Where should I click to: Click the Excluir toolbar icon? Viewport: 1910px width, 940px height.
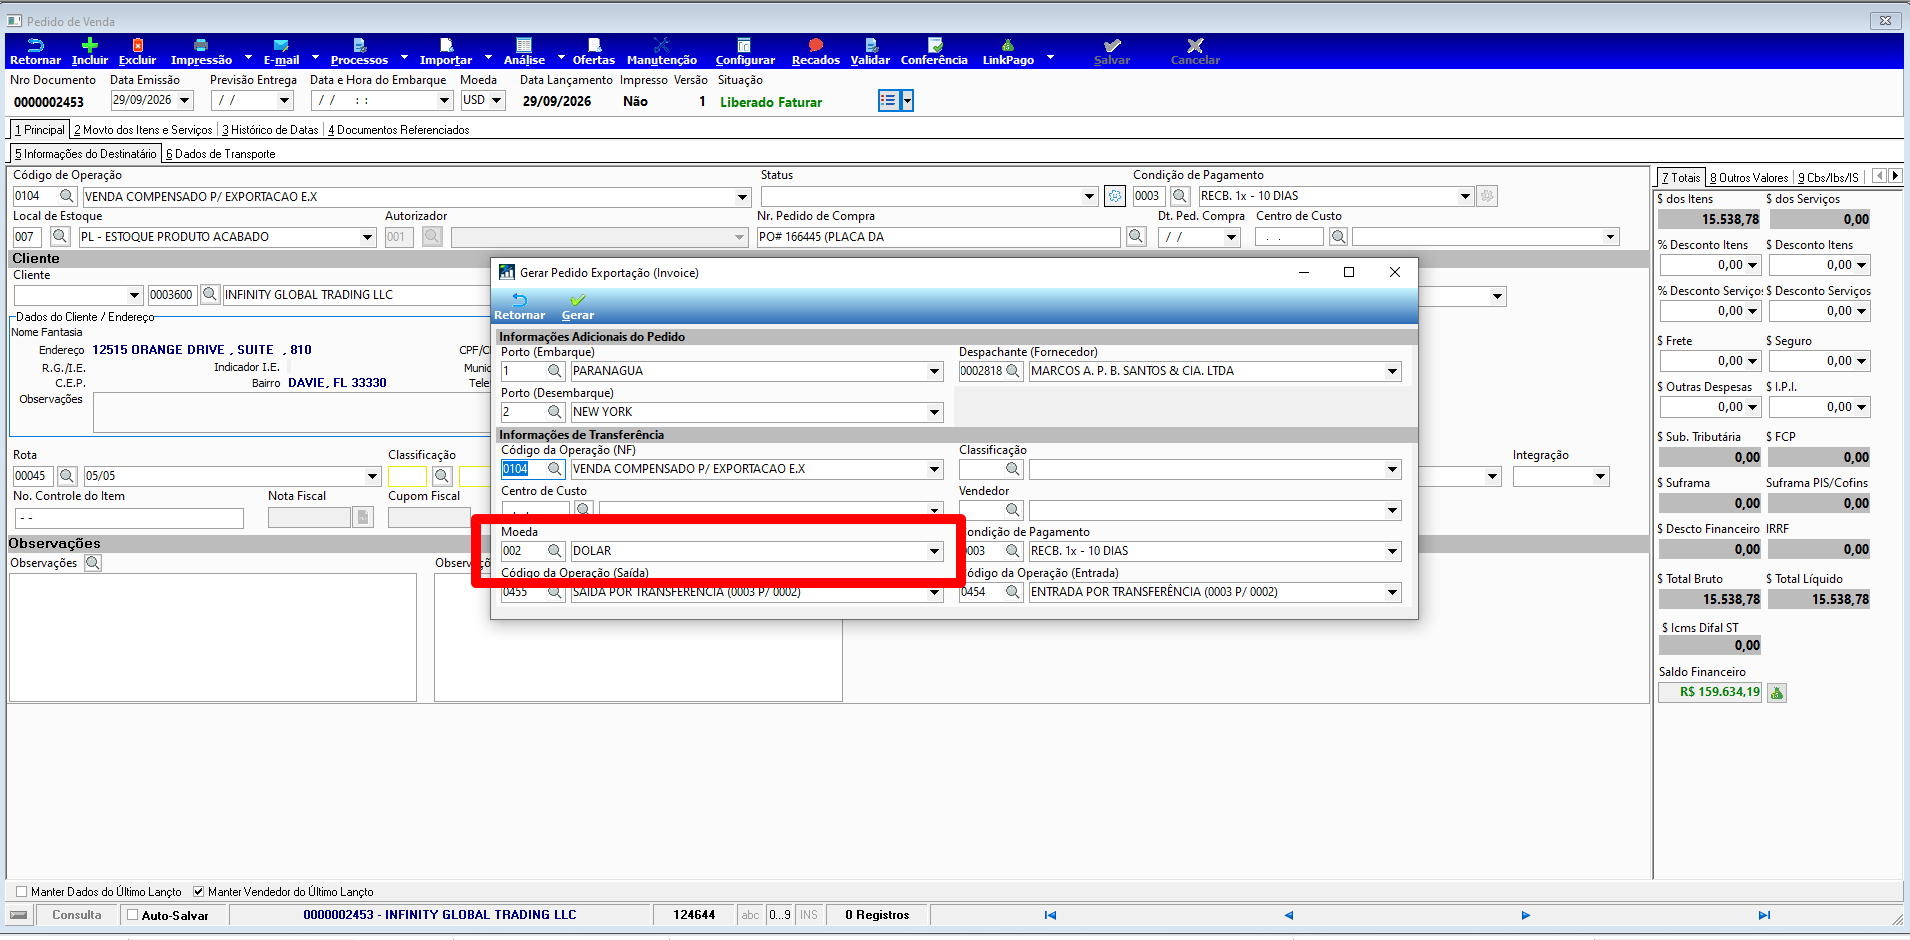[137, 51]
